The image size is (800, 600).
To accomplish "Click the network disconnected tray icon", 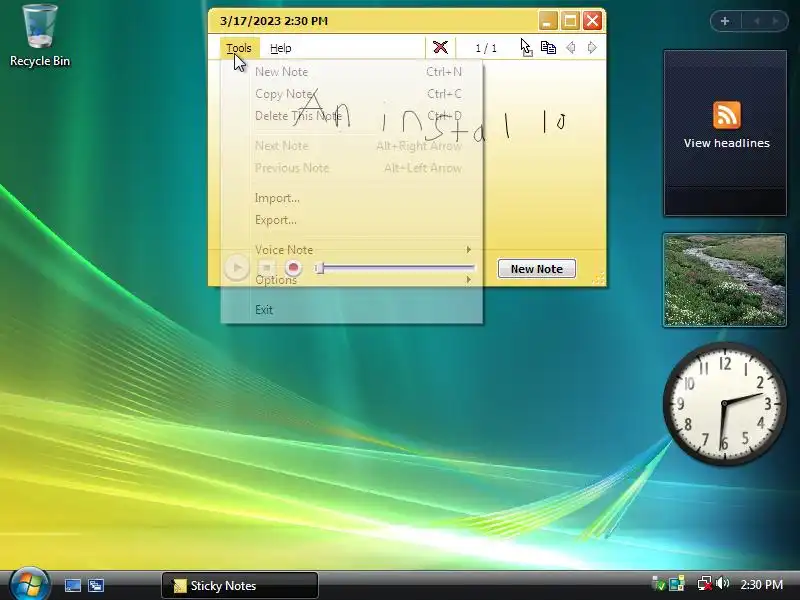I will (x=705, y=583).
